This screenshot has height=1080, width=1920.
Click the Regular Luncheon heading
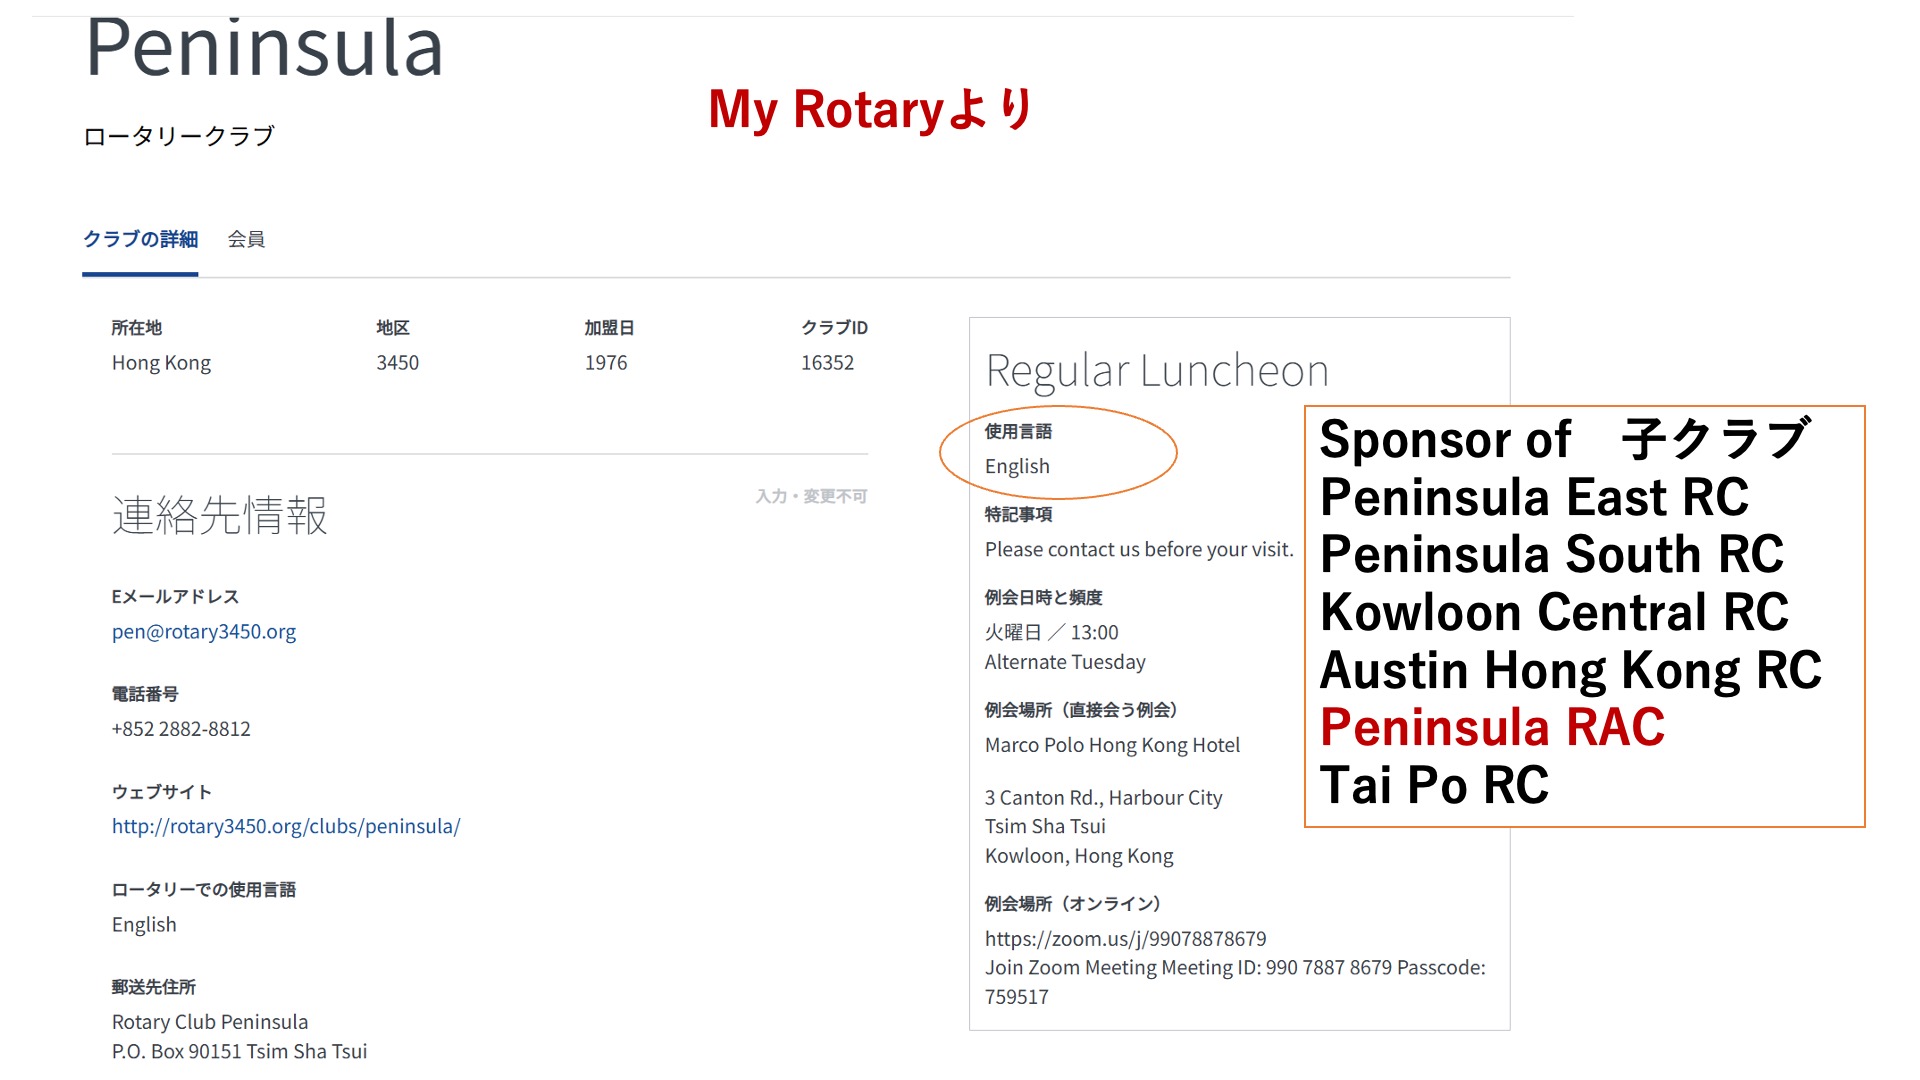(x=1157, y=371)
